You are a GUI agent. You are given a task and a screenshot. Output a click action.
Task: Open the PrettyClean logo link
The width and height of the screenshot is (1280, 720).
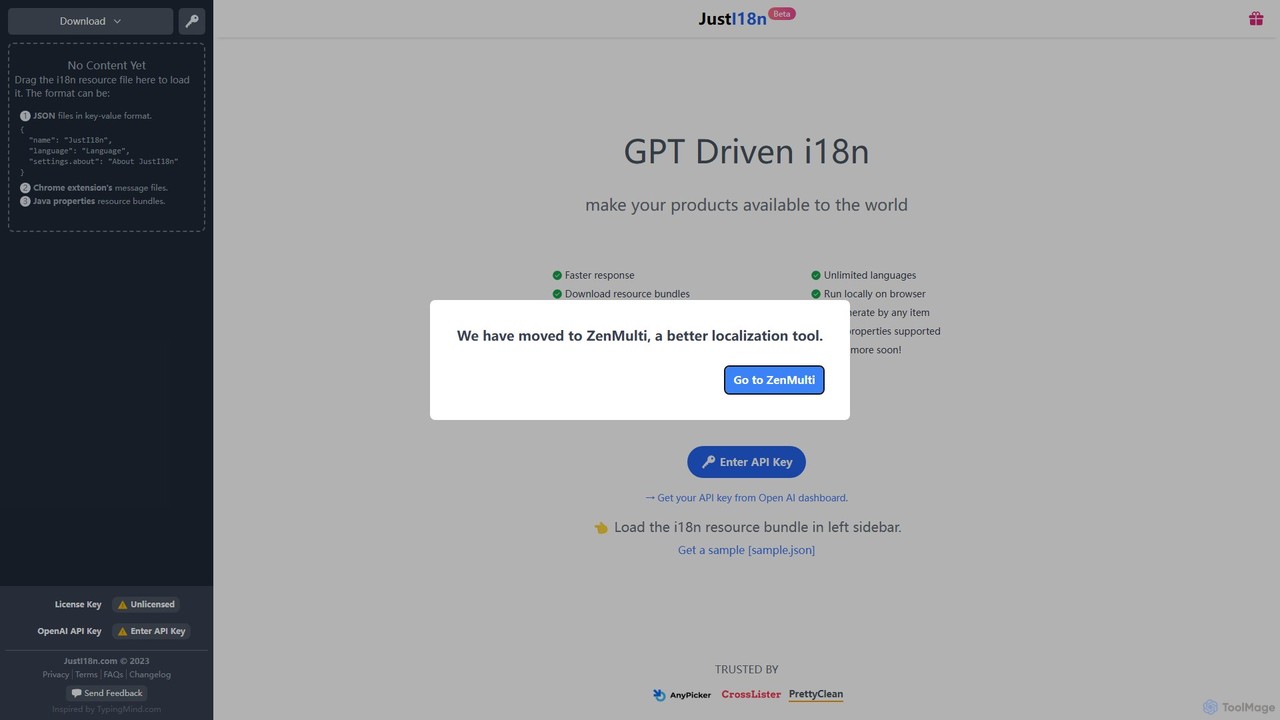click(816, 695)
